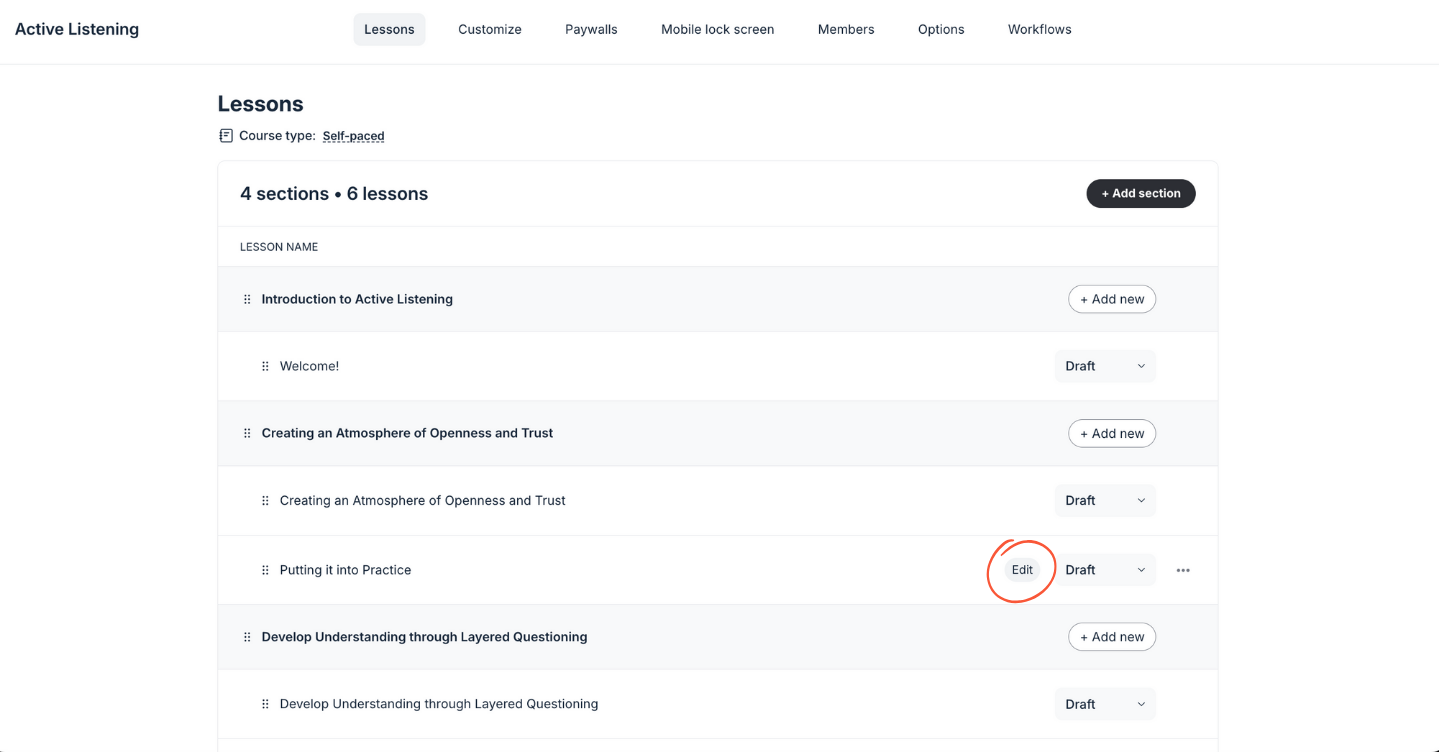Click drag handle next to Welcome! lesson
Image resolution: width=1440 pixels, height=752 pixels.
(265, 366)
